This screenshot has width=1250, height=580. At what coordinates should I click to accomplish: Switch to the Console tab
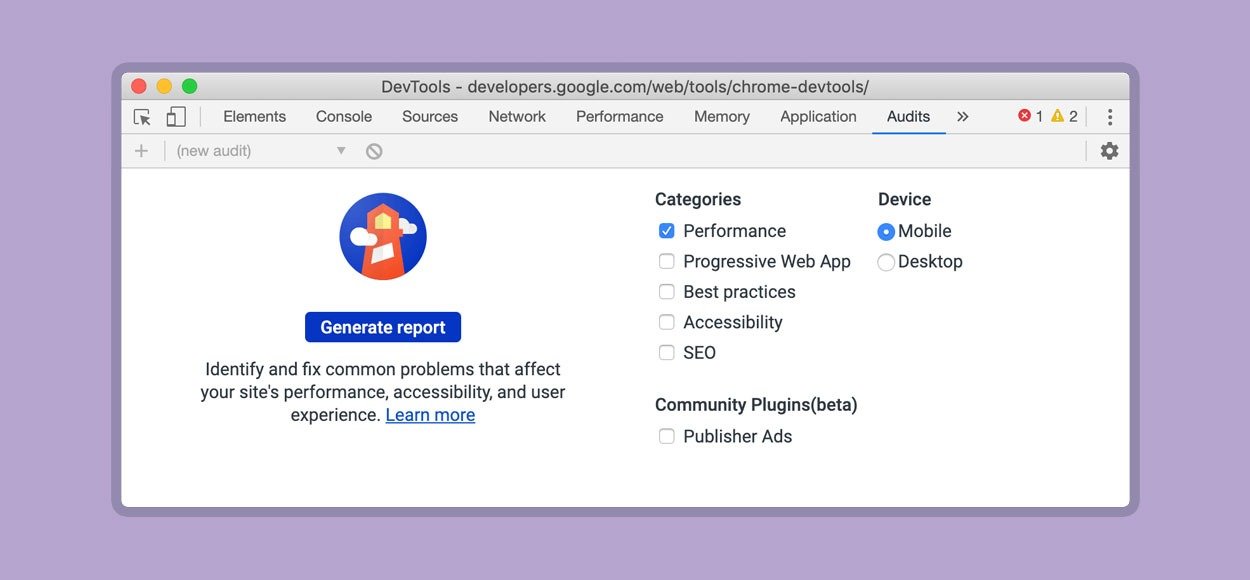pos(344,117)
